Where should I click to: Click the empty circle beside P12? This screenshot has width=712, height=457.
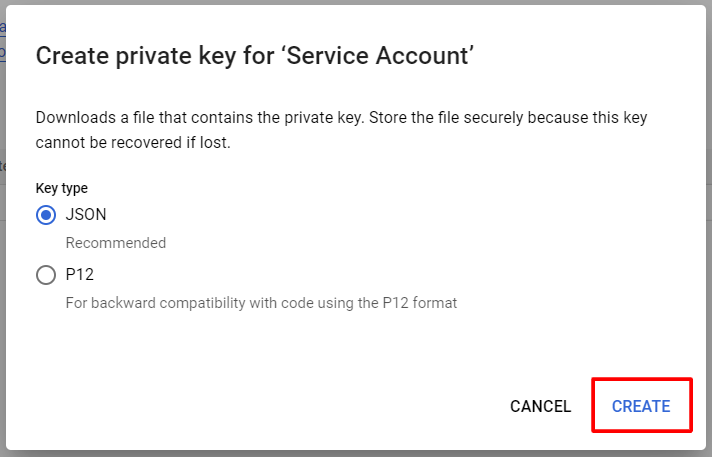[46, 275]
